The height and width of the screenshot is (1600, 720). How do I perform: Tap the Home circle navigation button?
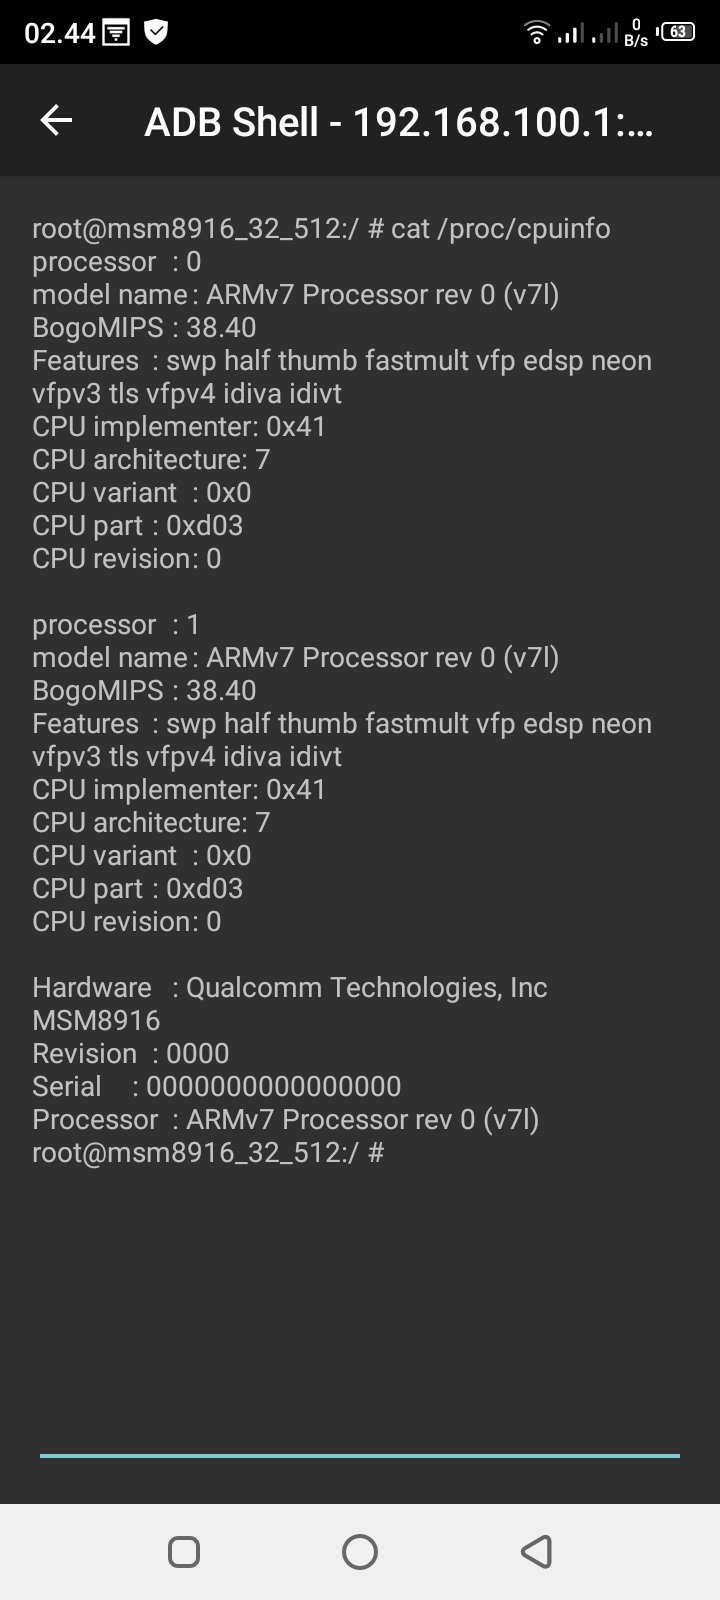pyautogui.click(x=359, y=1550)
